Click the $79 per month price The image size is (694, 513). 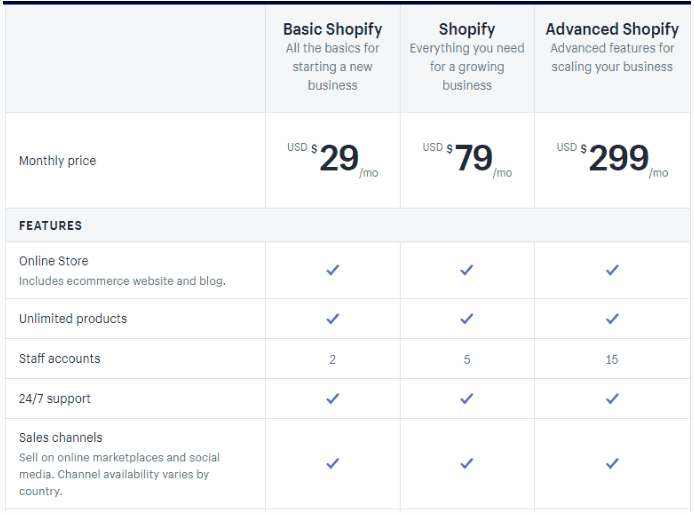click(473, 158)
